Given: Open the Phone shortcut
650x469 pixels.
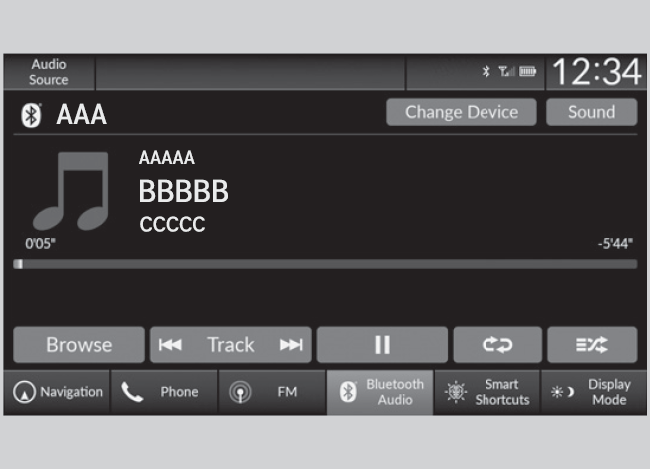Looking at the screenshot, I should point(164,392).
